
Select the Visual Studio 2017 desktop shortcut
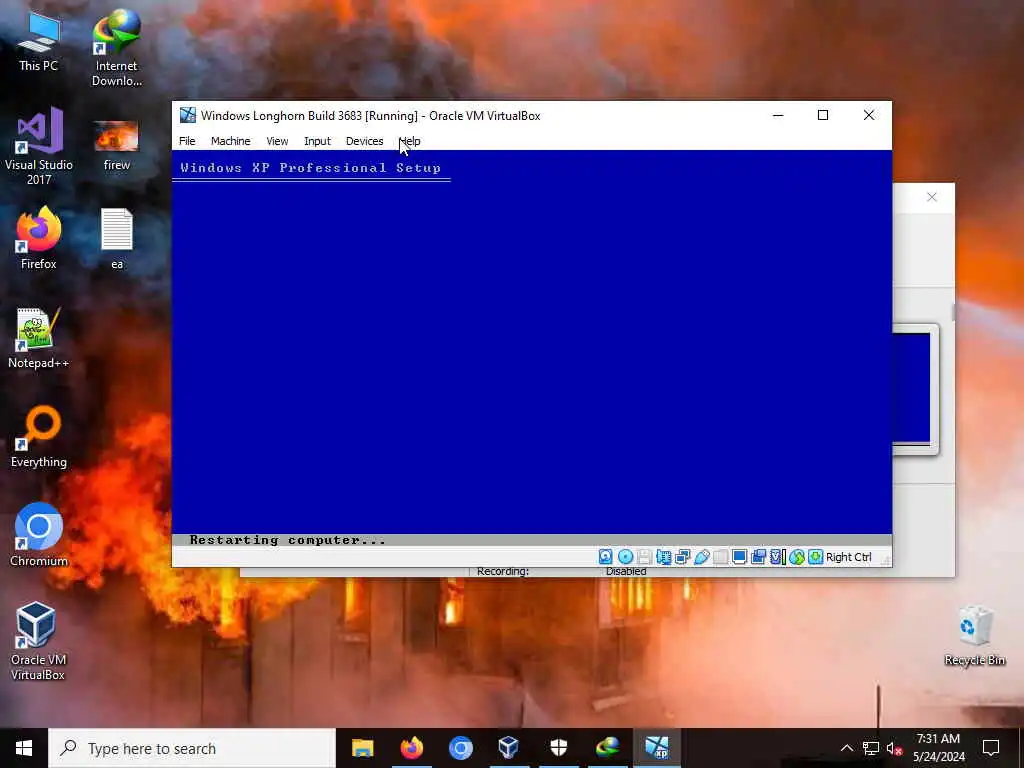39,147
